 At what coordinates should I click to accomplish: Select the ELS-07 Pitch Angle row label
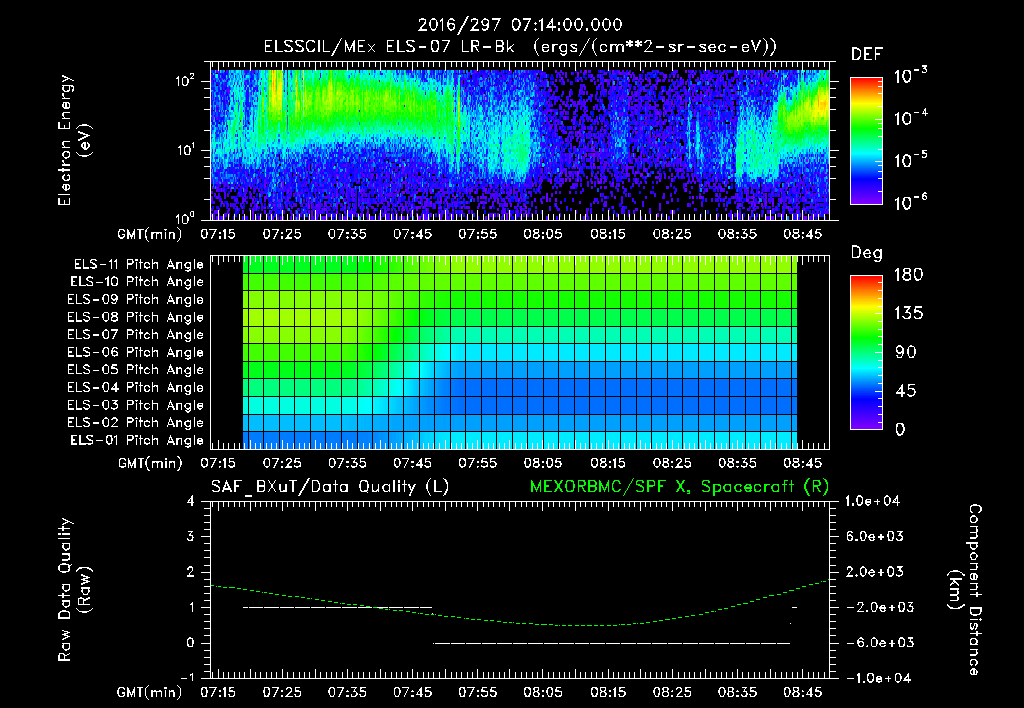[136, 334]
